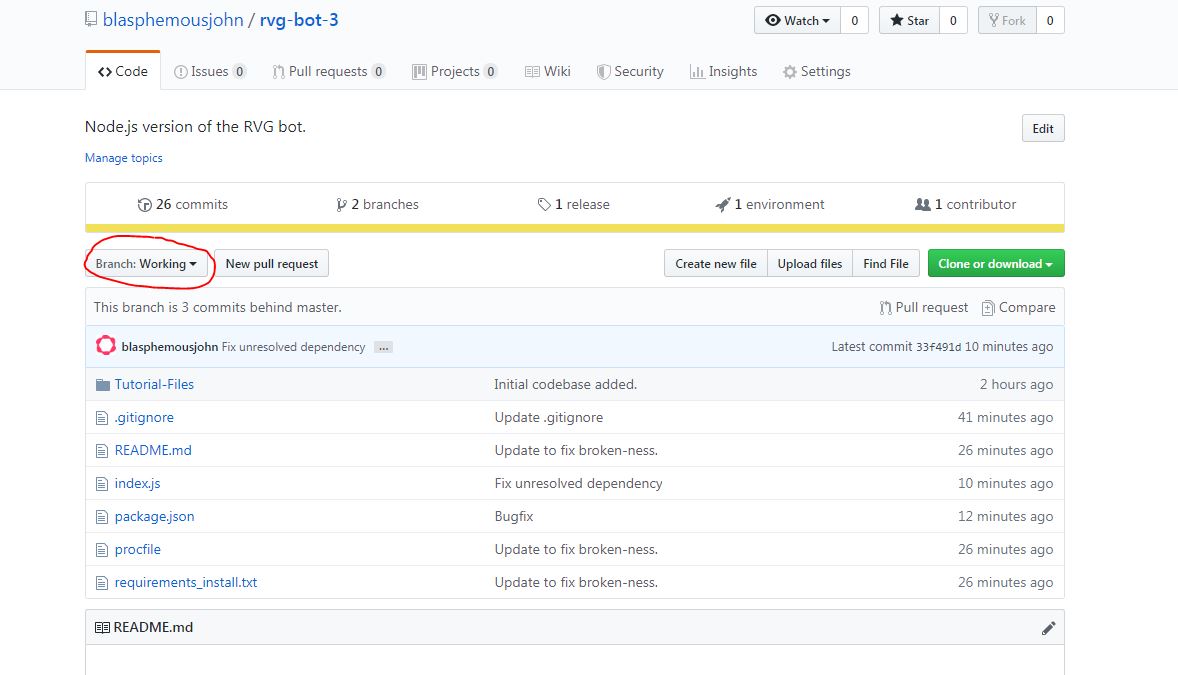
Task: Open the Tutorial-Files folder
Action: coord(154,384)
